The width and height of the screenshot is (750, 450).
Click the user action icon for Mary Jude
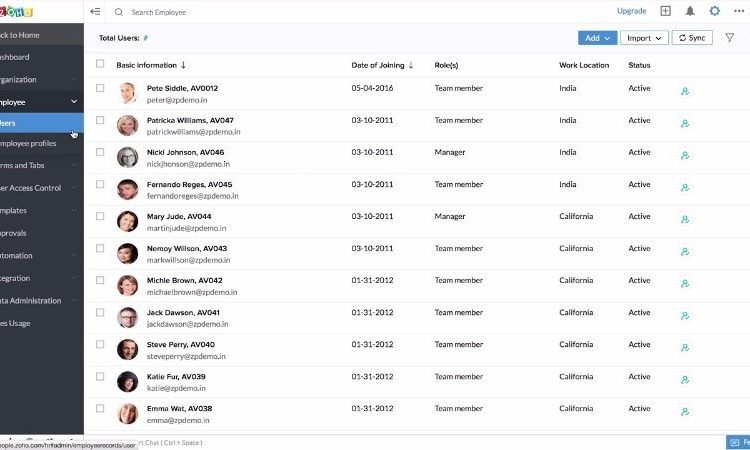point(685,220)
